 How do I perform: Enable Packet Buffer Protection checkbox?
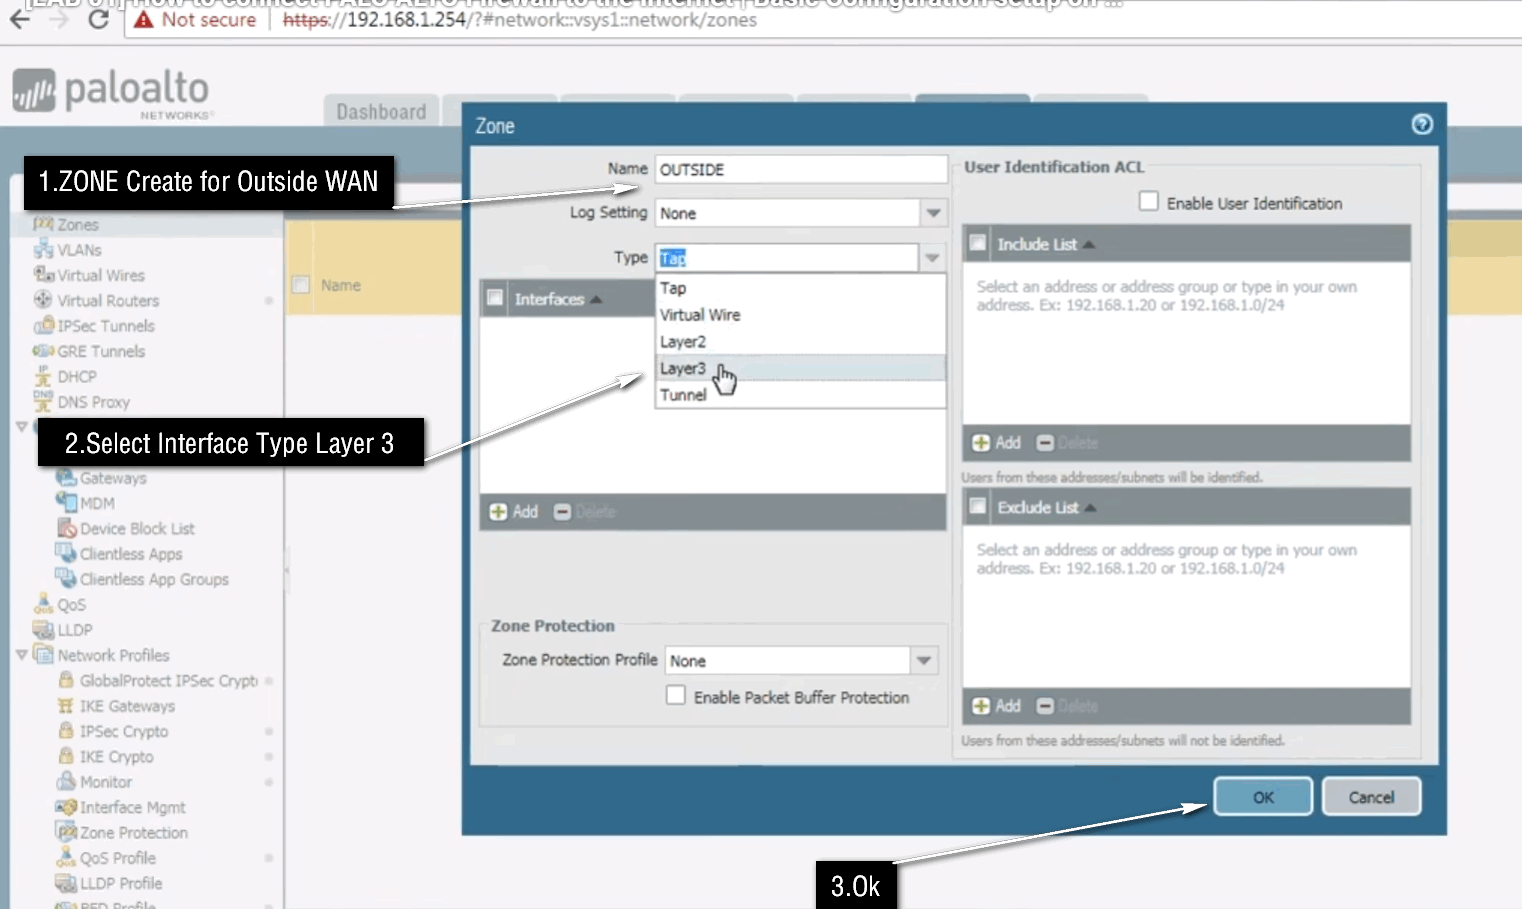click(676, 696)
